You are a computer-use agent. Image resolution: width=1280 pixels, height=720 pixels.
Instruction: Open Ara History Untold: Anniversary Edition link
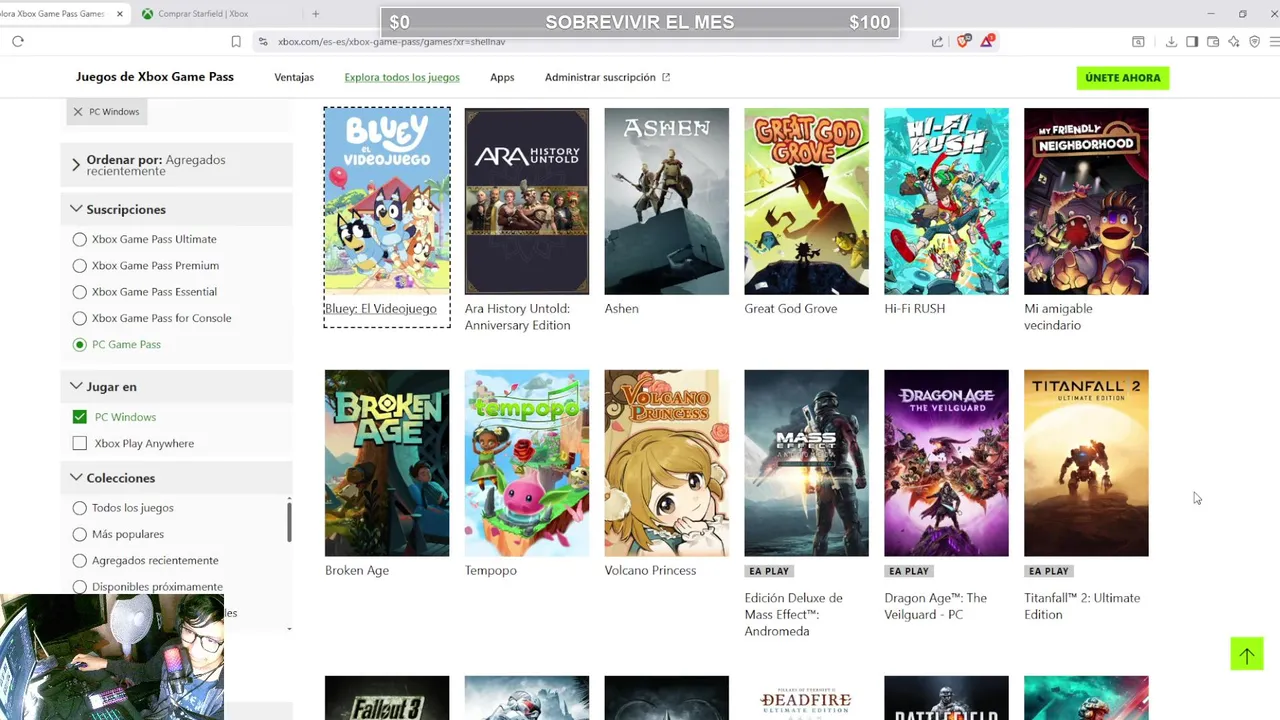(x=517, y=317)
